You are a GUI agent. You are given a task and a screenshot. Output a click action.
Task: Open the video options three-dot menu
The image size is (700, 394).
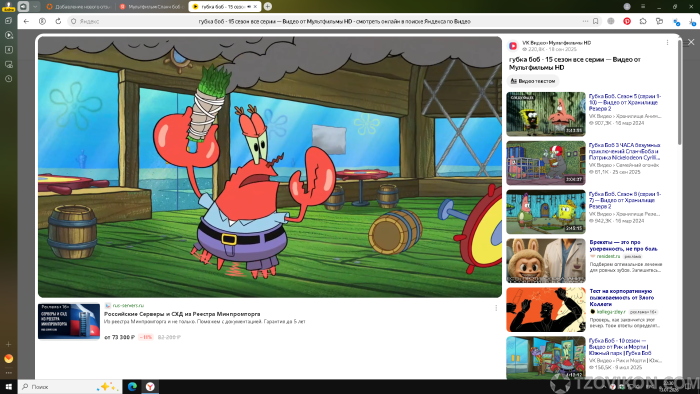click(667, 42)
